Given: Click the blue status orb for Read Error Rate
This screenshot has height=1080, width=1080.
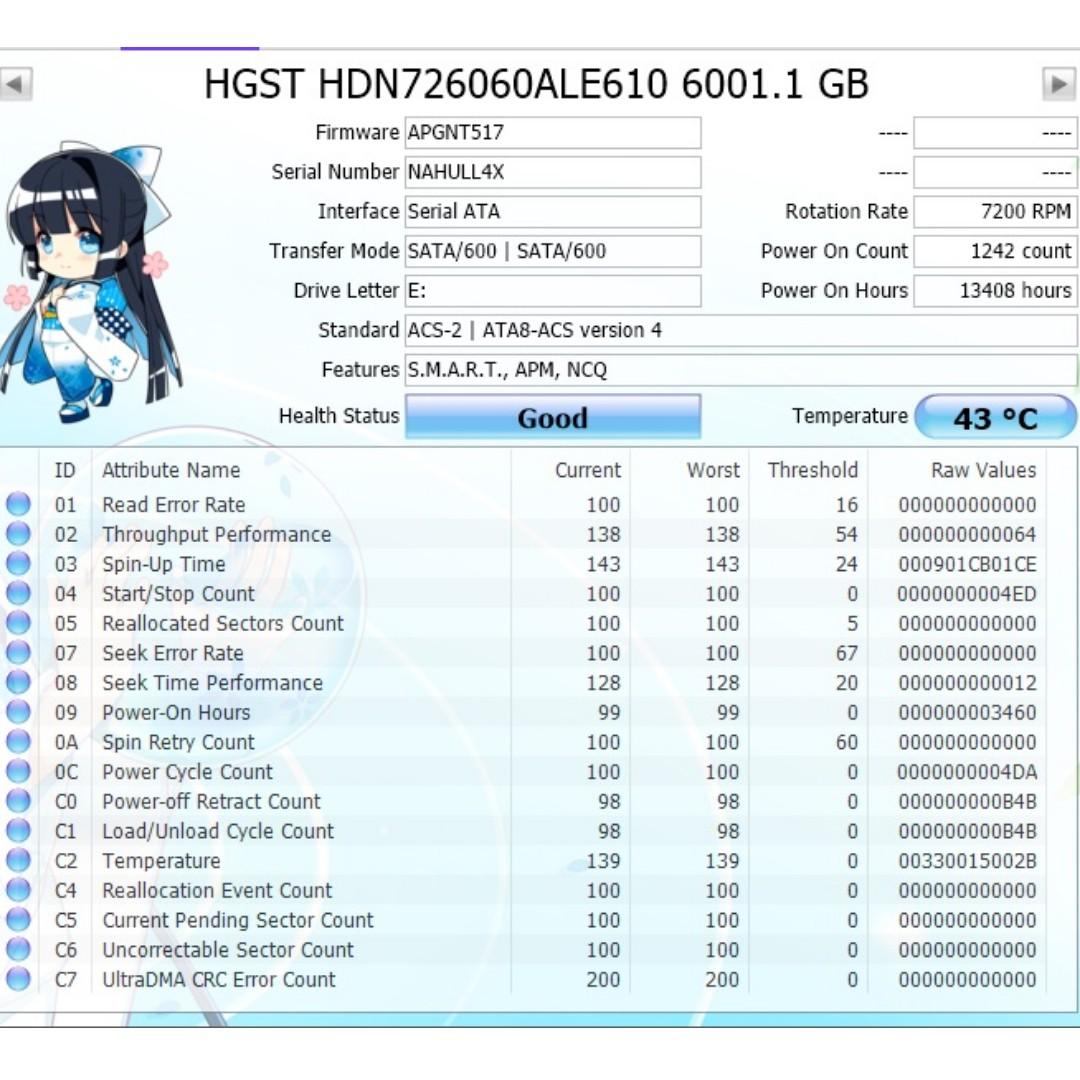Looking at the screenshot, I should tap(18, 505).
